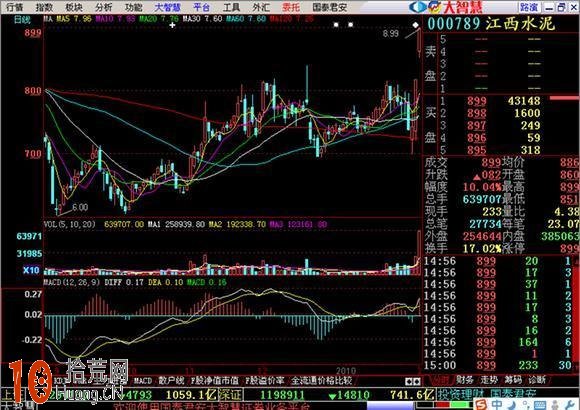Open the 国泰君安 menu

point(330,7)
